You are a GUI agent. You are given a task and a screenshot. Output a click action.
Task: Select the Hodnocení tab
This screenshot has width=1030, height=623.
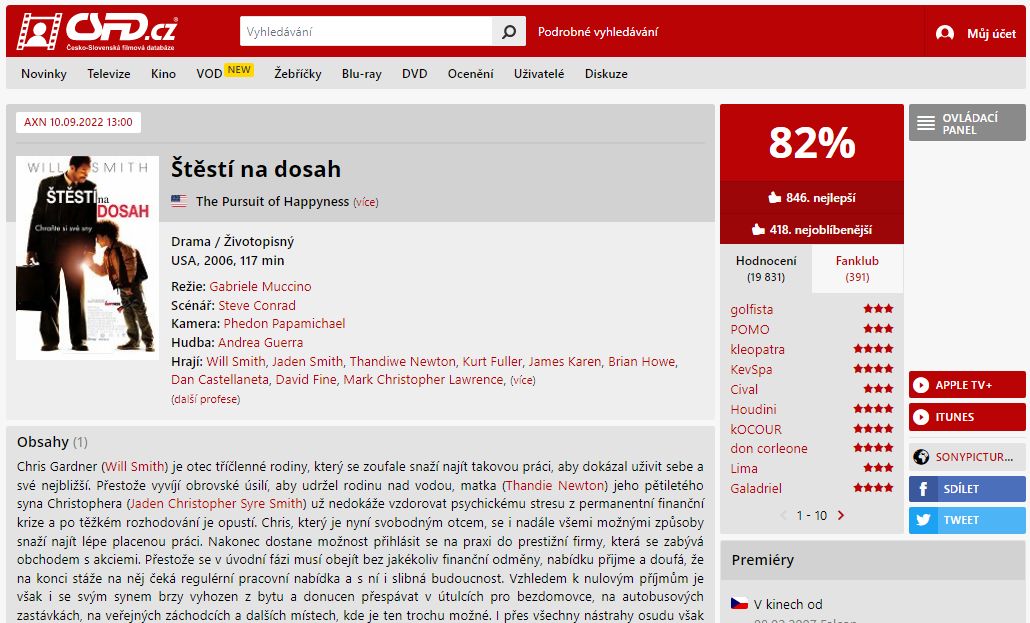766,268
